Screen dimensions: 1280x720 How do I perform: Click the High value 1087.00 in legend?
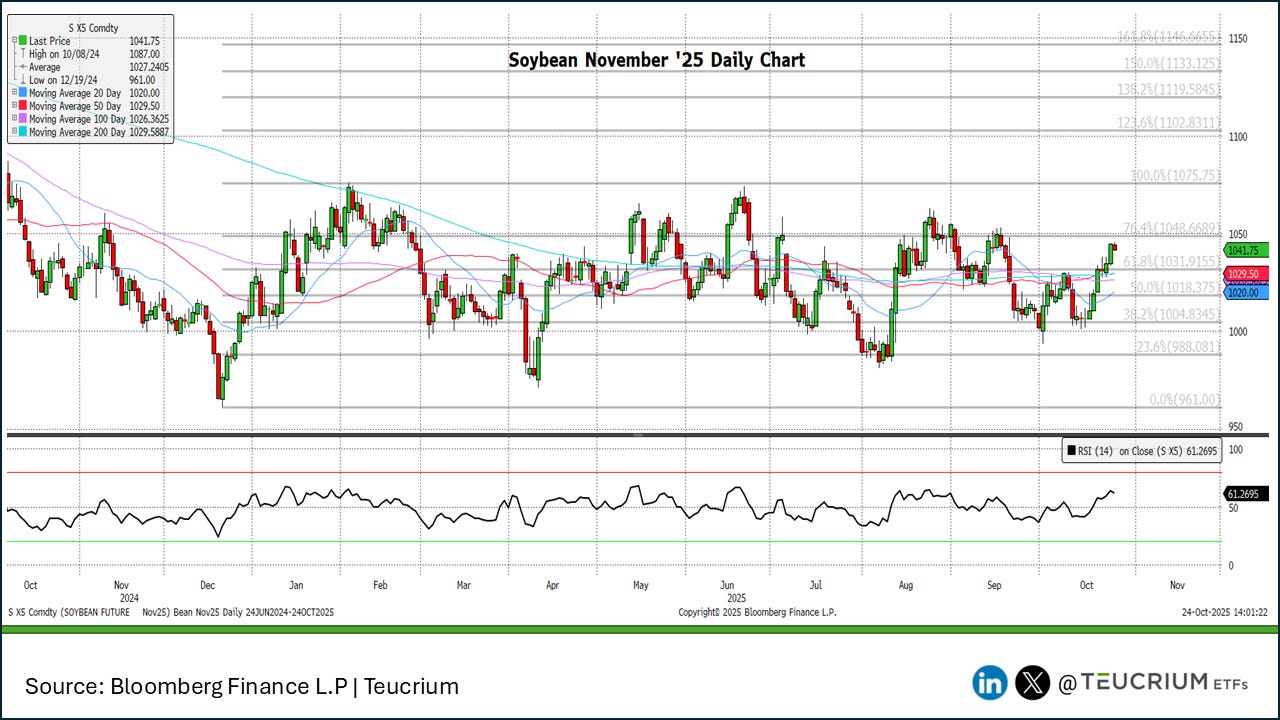click(x=144, y=54)
